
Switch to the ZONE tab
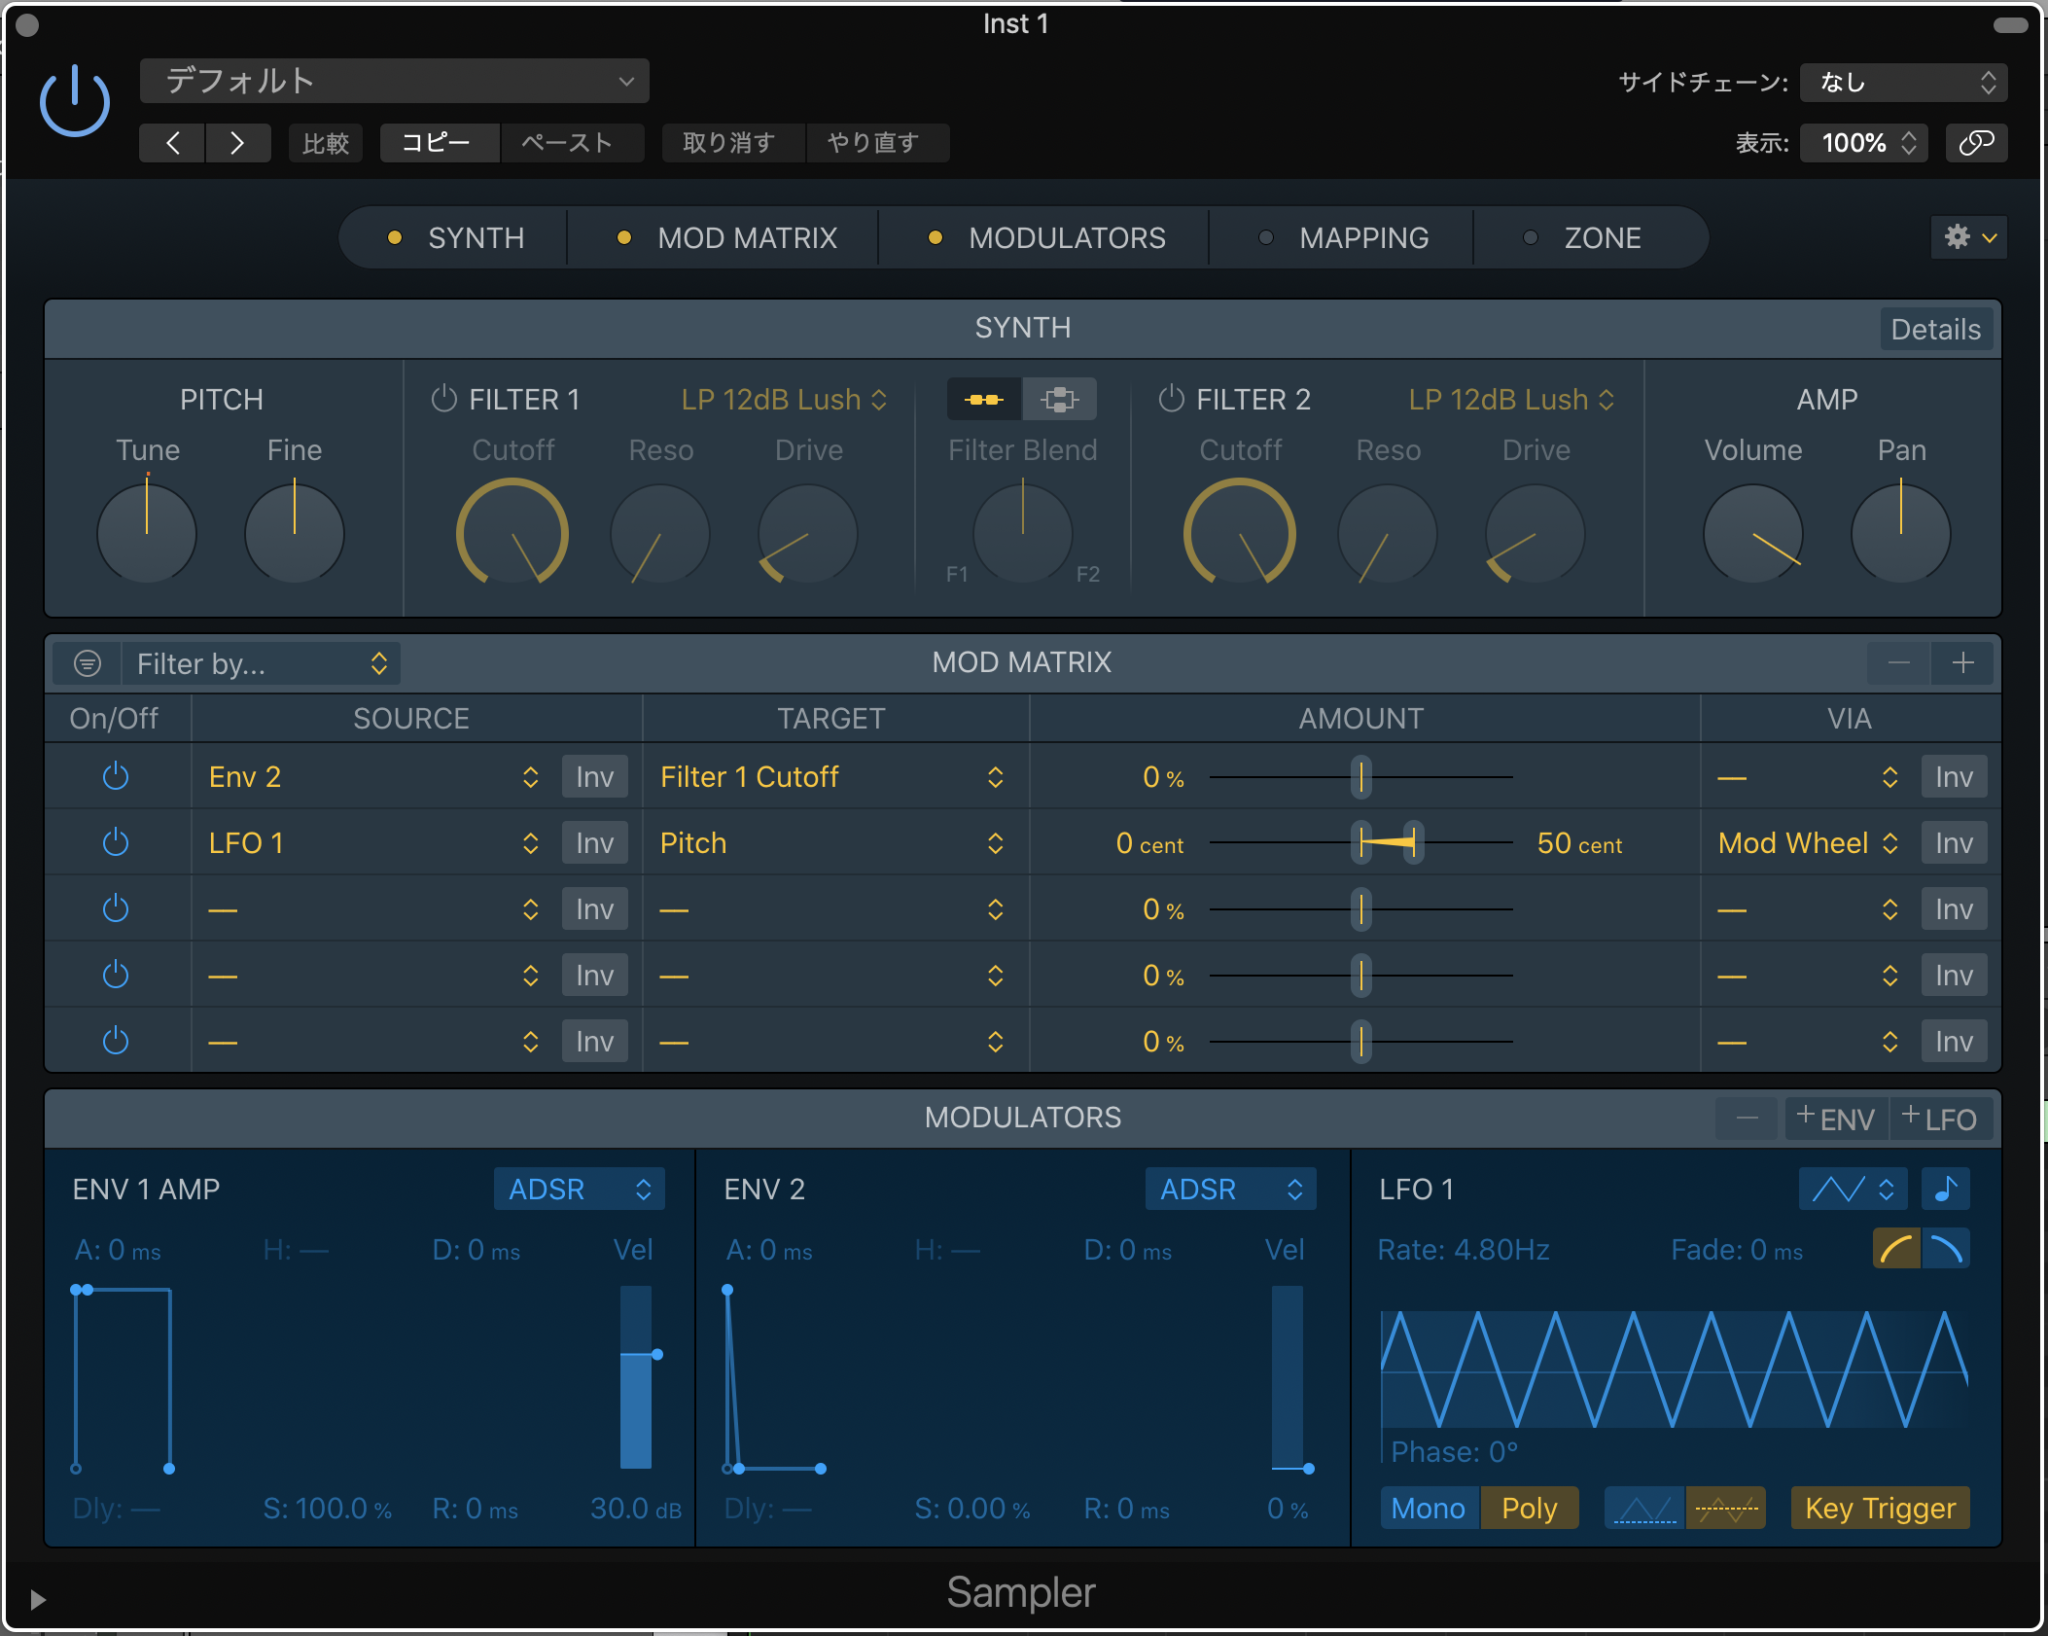[1600, 237]
